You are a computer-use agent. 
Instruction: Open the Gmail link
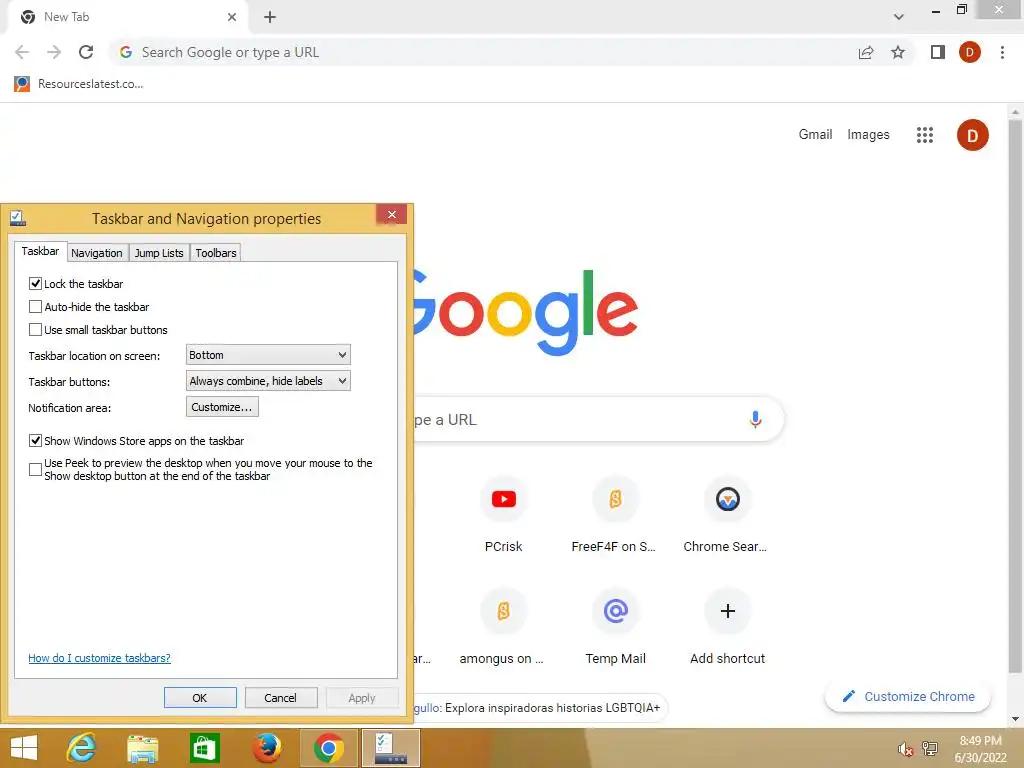point(815,135)
